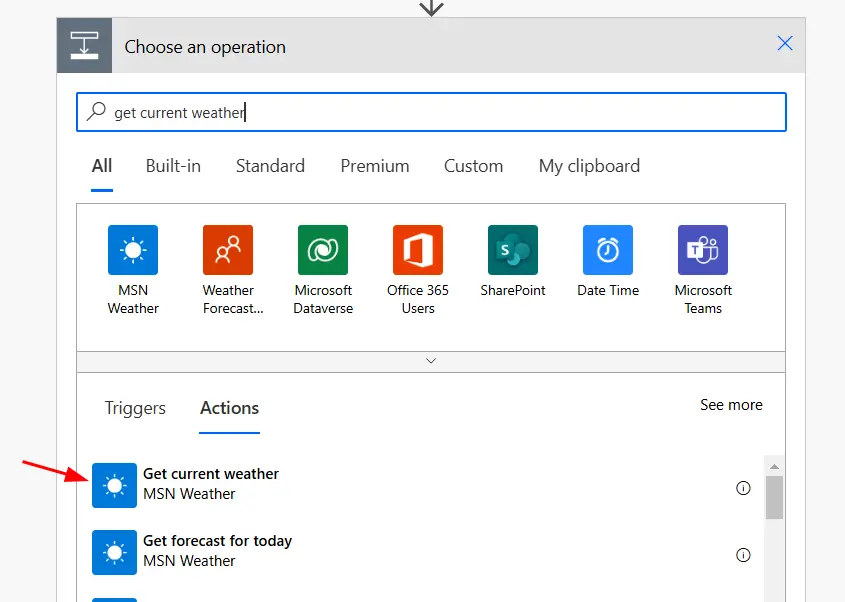Screen dimensions: 845x602
Task: Click the search box with 'get current weather'
Action: (431, 112)
